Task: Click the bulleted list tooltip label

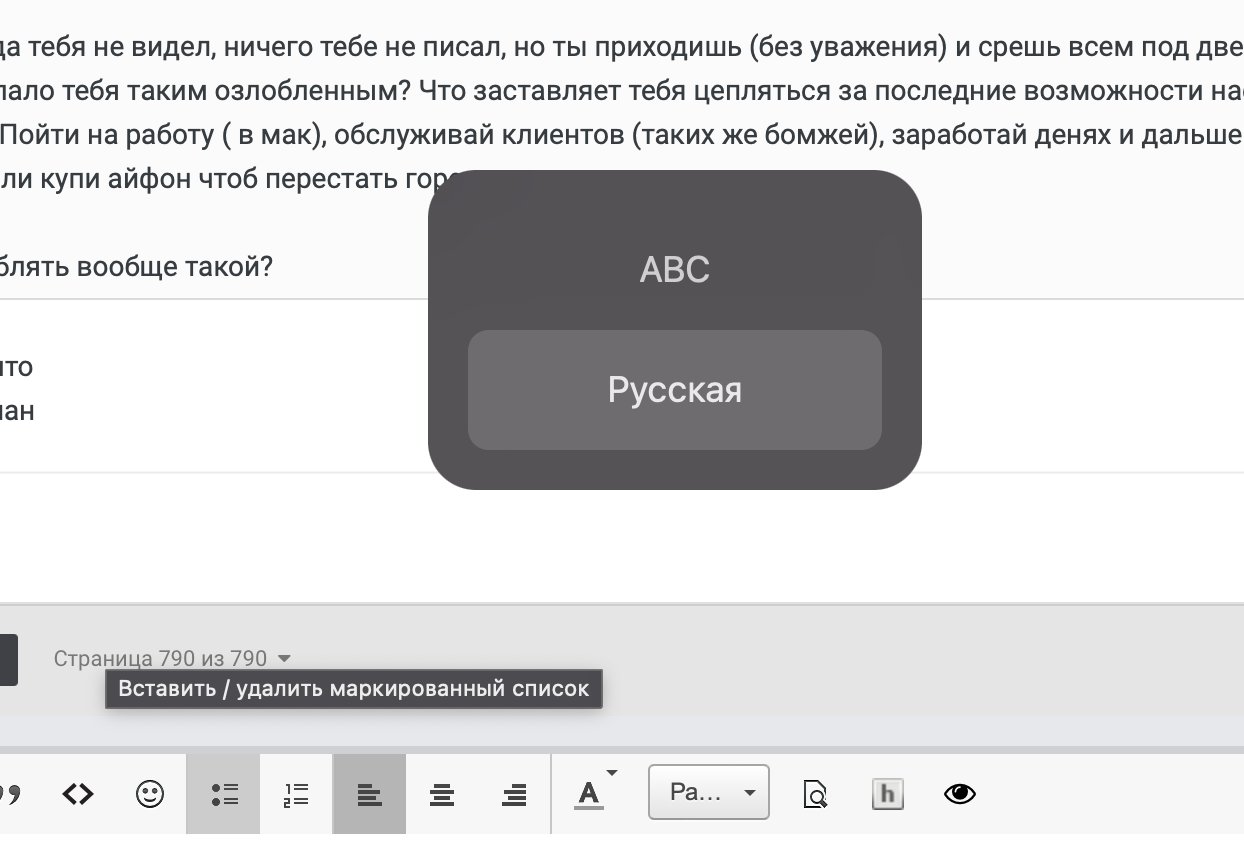Action: pos(354,689)
